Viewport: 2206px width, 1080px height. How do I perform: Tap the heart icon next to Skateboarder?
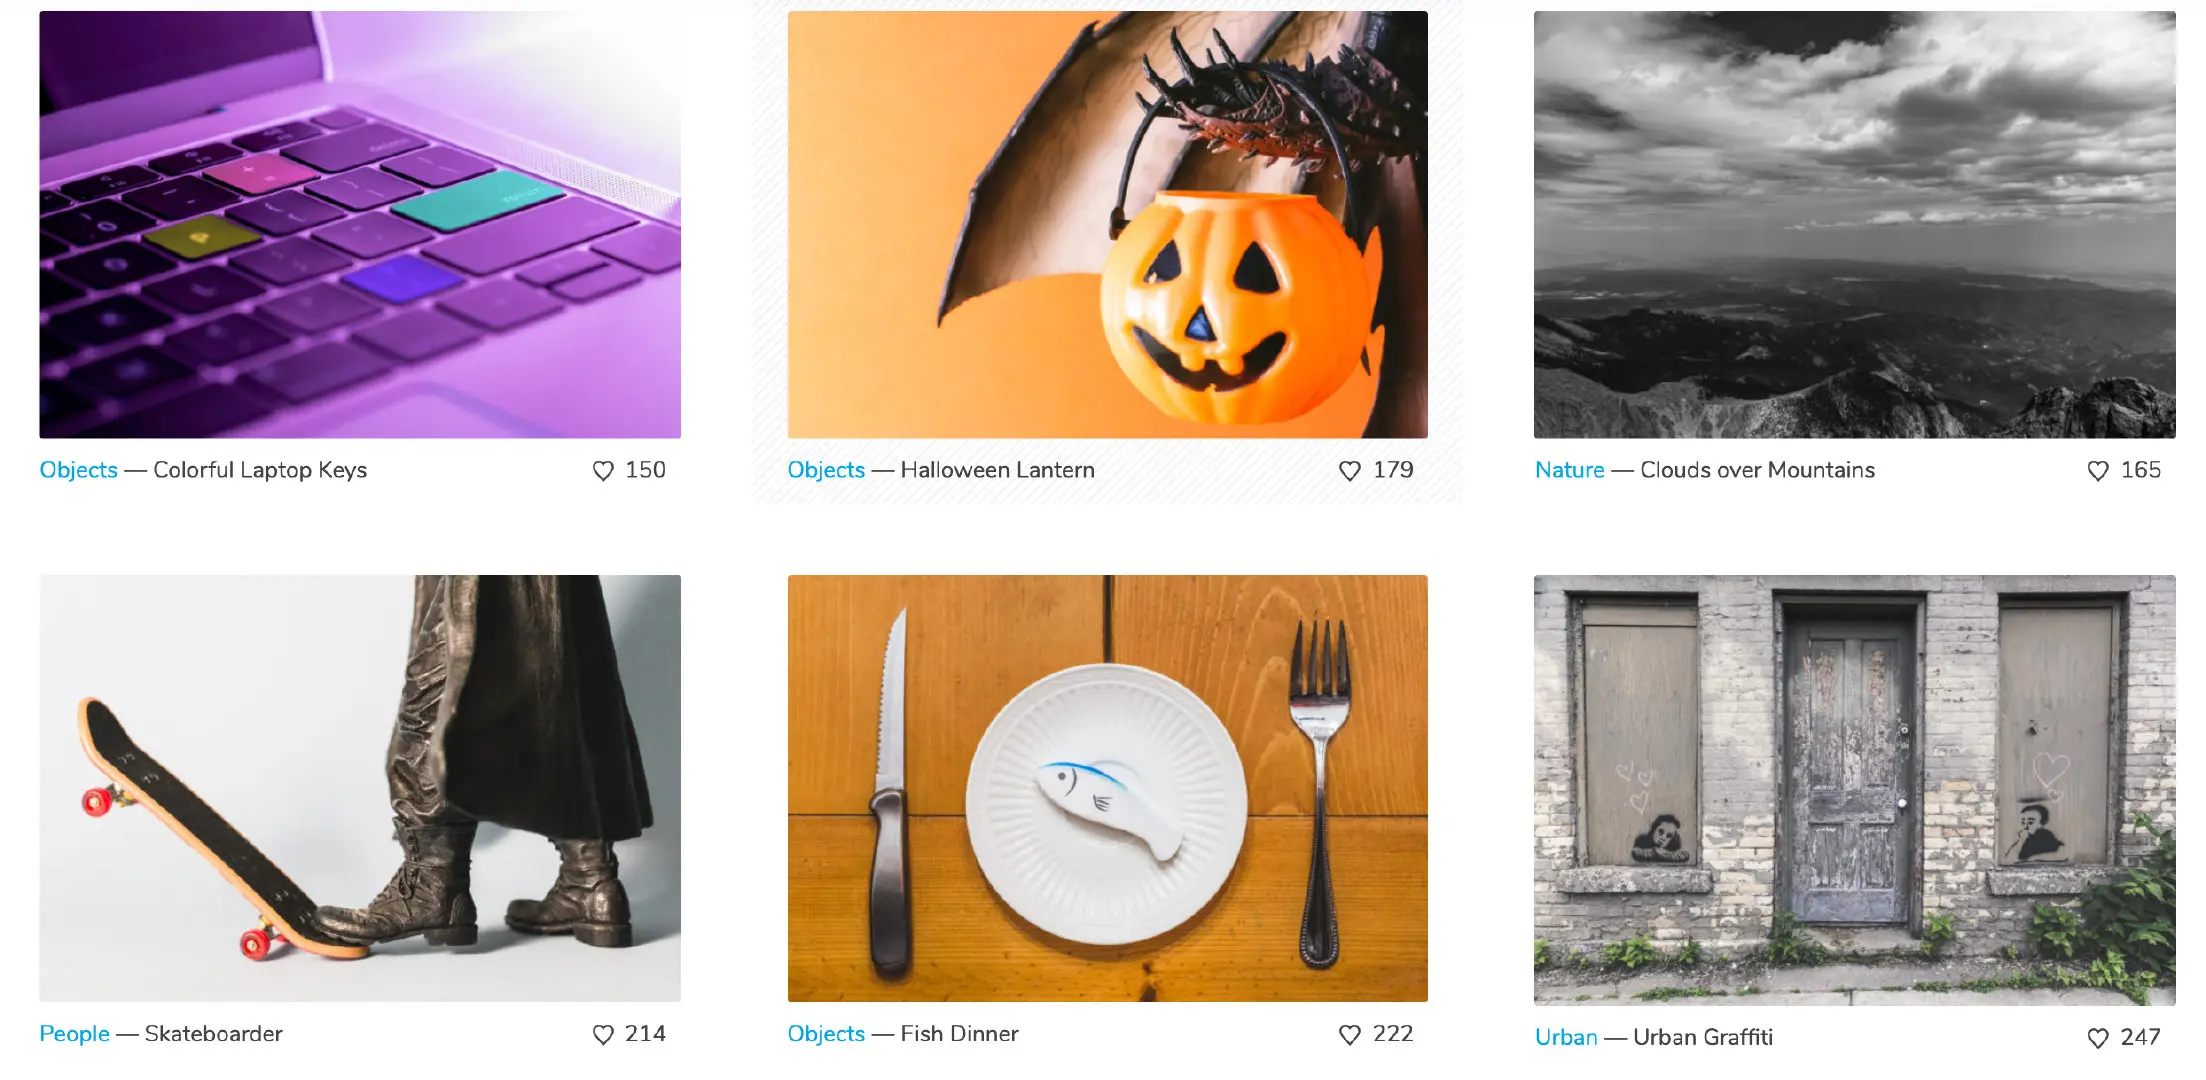[603, 1035]
